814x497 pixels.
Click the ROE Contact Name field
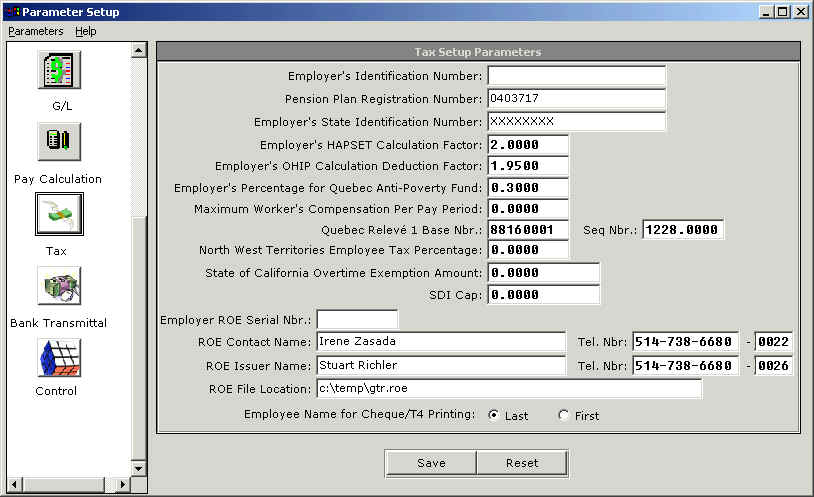441,341
